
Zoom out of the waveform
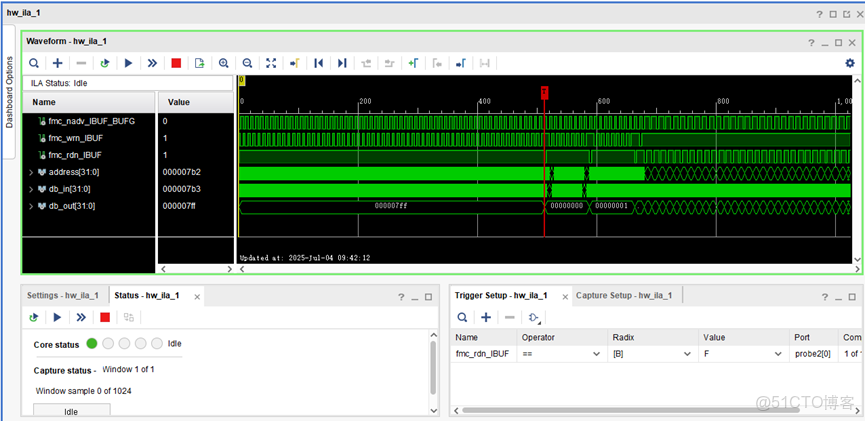click(247, 63)
